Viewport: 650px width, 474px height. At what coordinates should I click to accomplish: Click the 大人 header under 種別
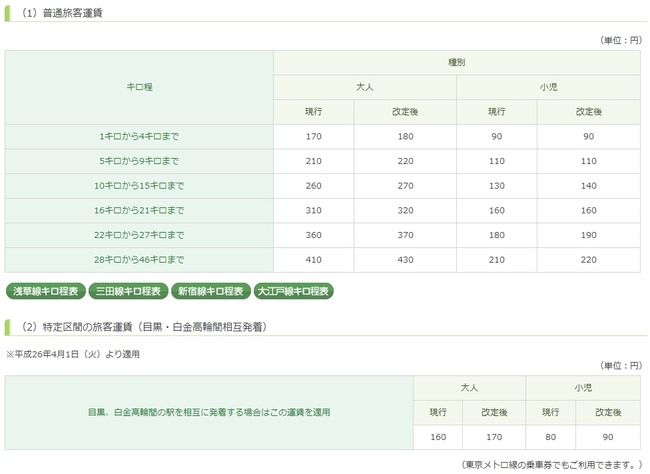click(x=365, y=87)
